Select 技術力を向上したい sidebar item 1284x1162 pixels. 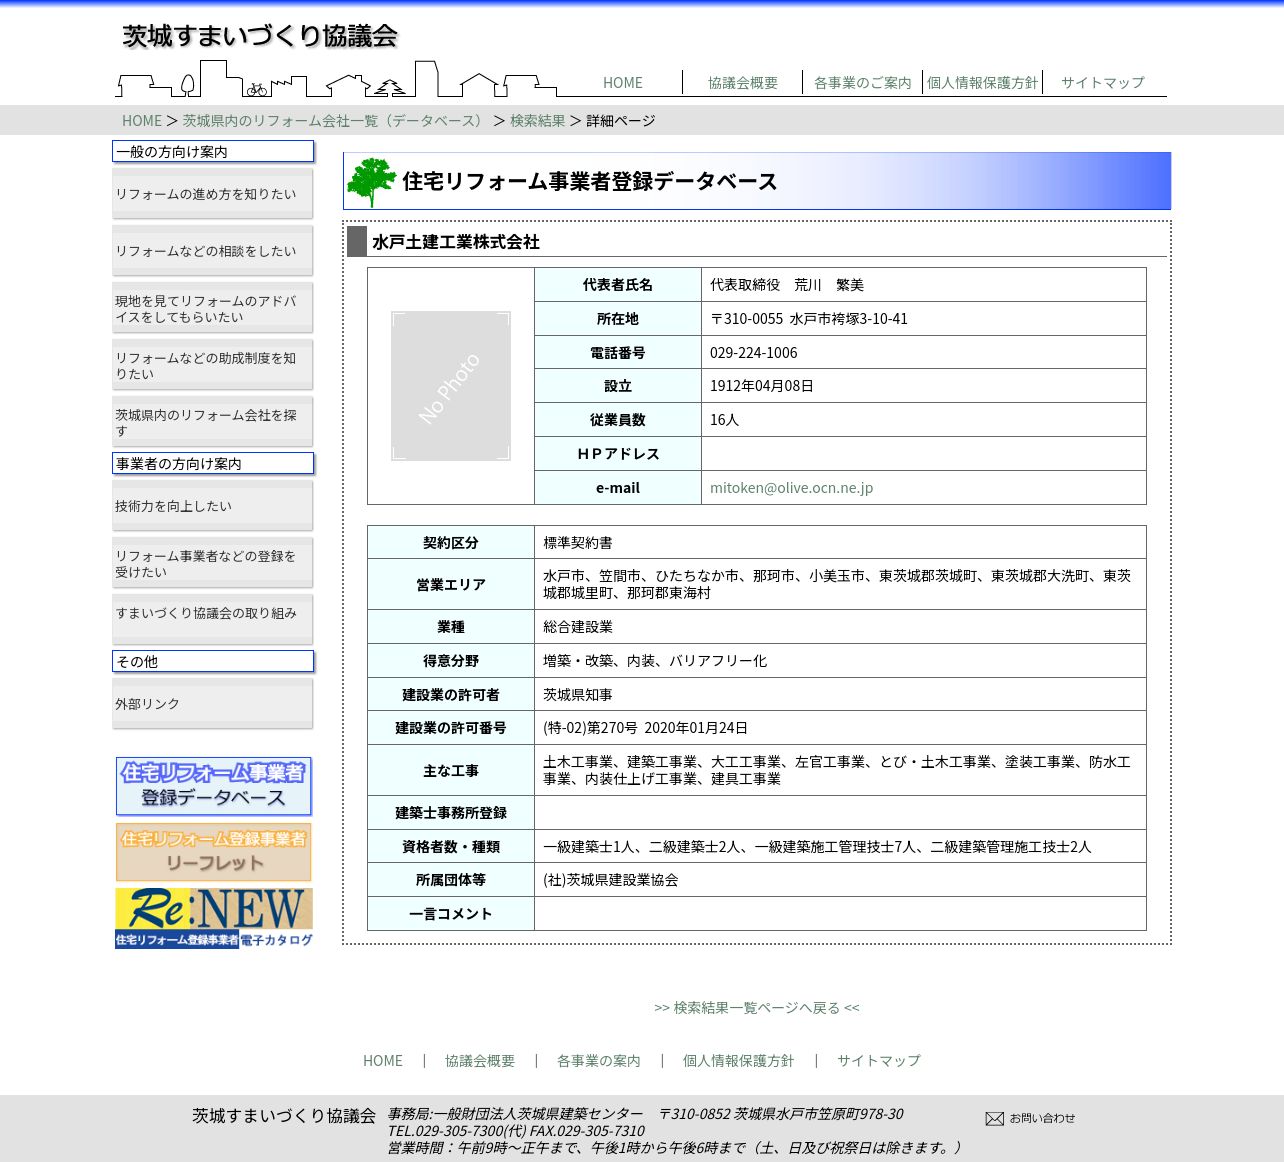tap(212, 506)
